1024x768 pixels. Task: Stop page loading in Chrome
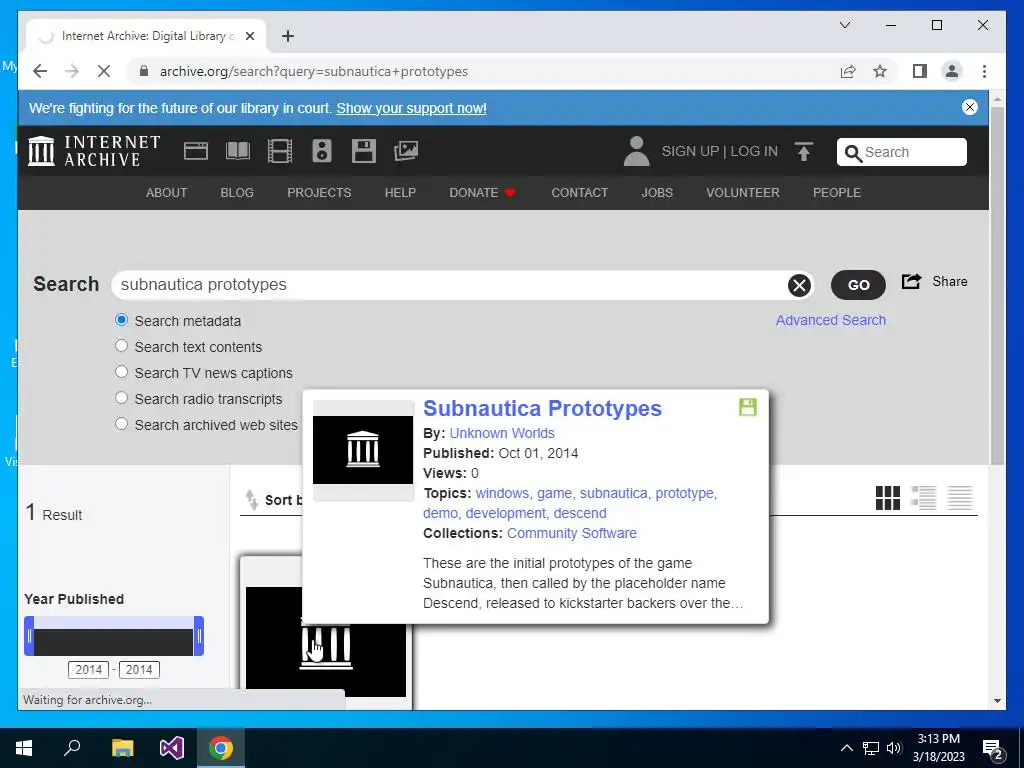104,71
